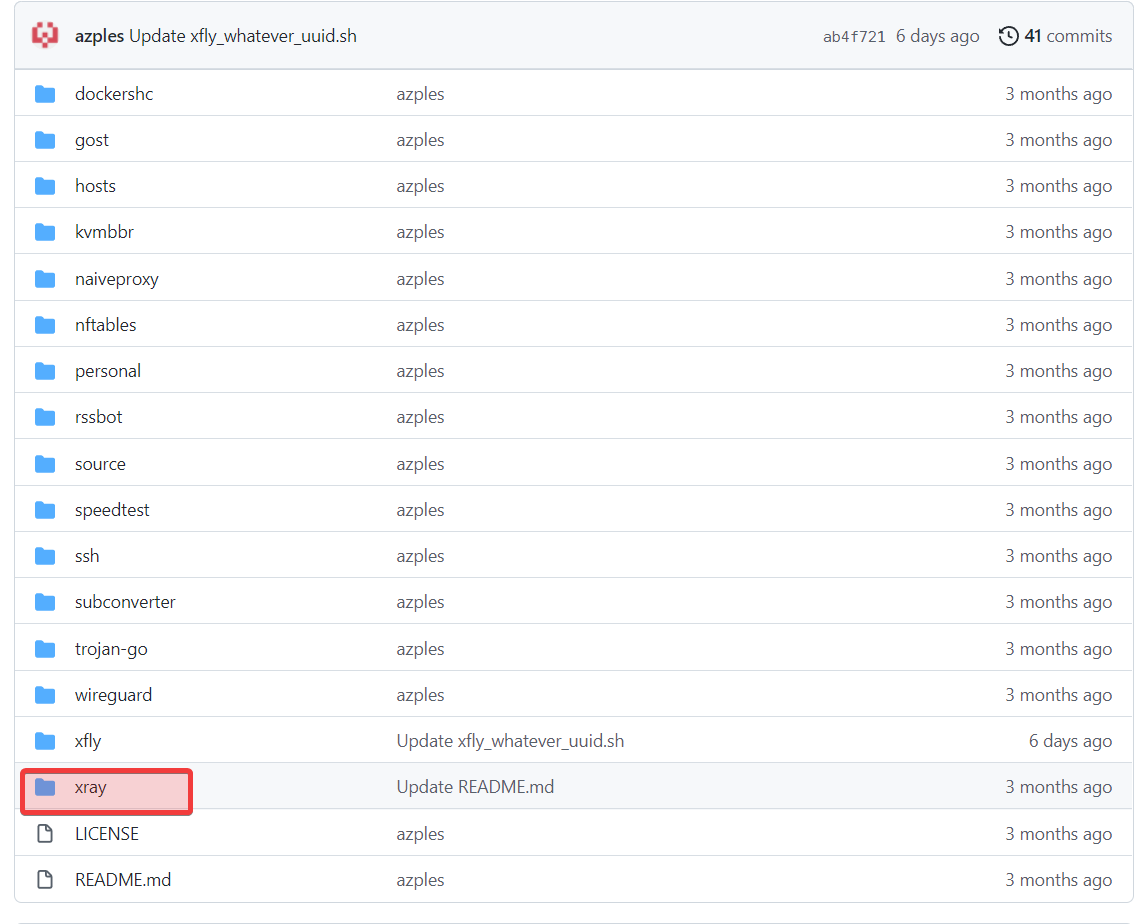Open the subconverter folder

[x=125, y=602]
